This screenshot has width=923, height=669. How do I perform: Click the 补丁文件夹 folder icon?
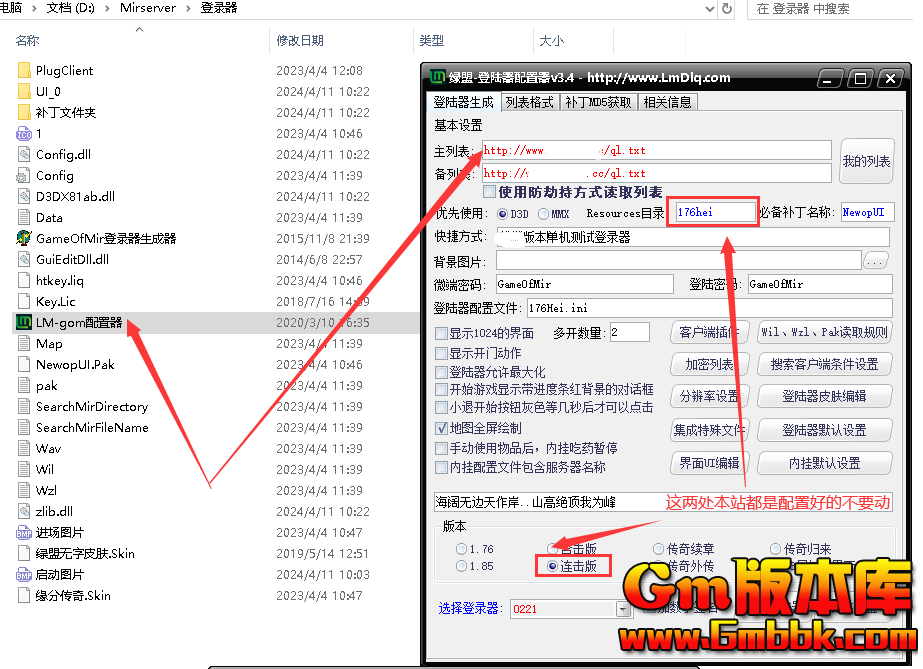click(24, 112)
